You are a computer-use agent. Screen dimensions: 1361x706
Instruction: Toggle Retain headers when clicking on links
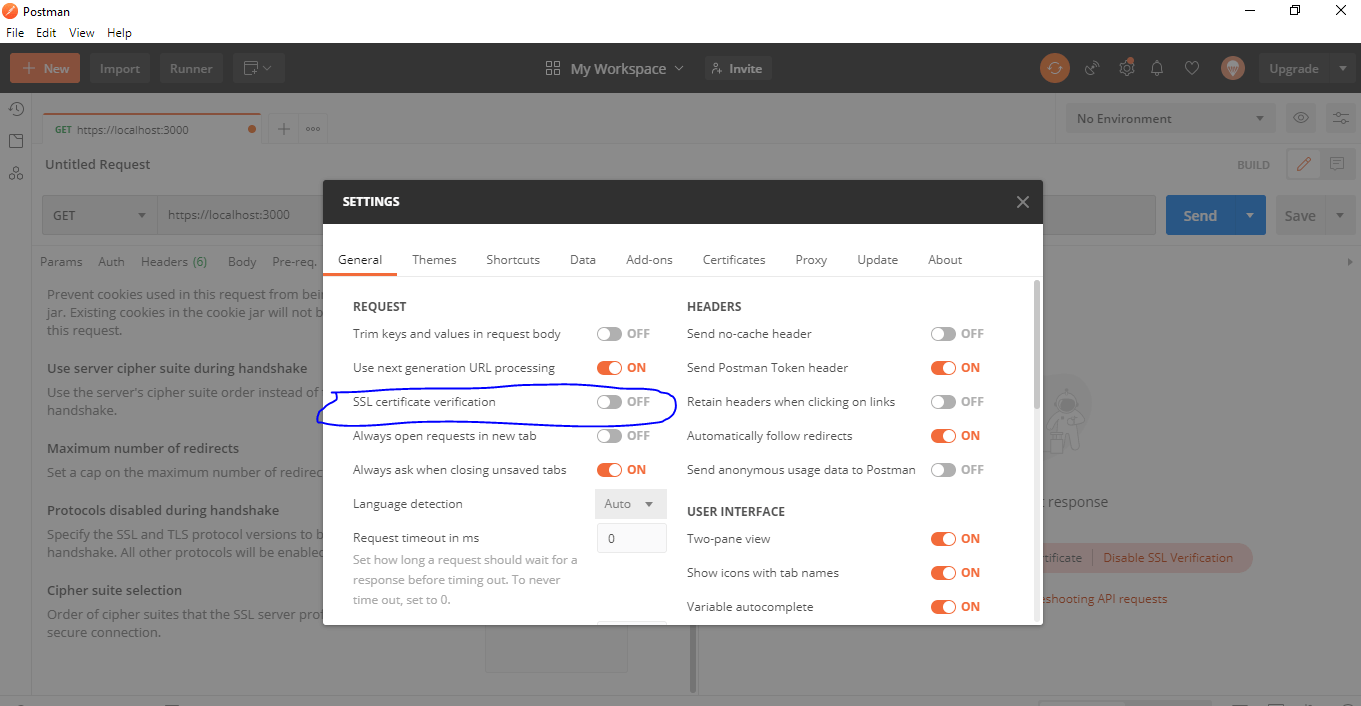(943, 402)
